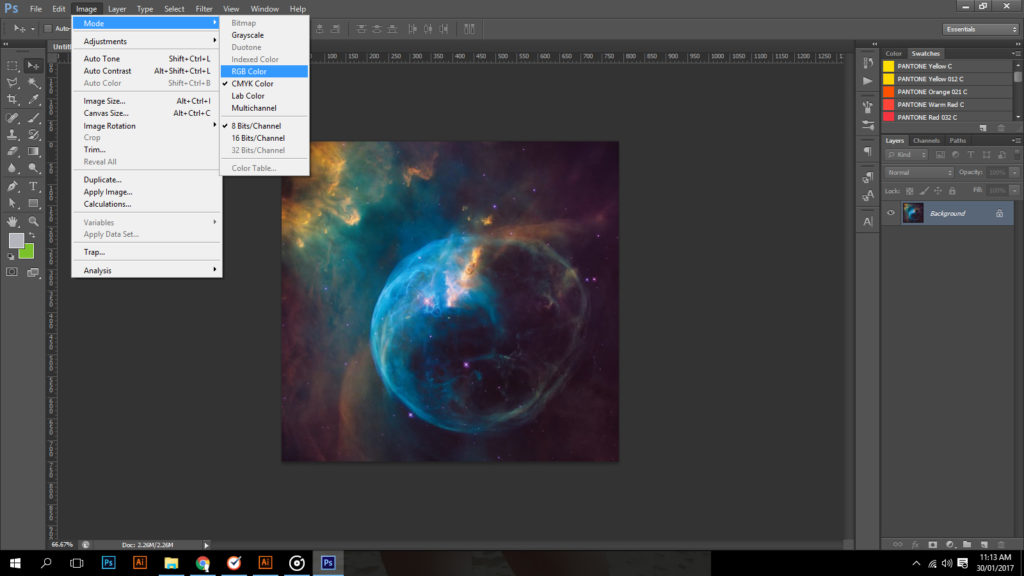Screen dimensions: 1024x576
Task: Select the Horizontal Type tool
Action: (x=34, y=186)
